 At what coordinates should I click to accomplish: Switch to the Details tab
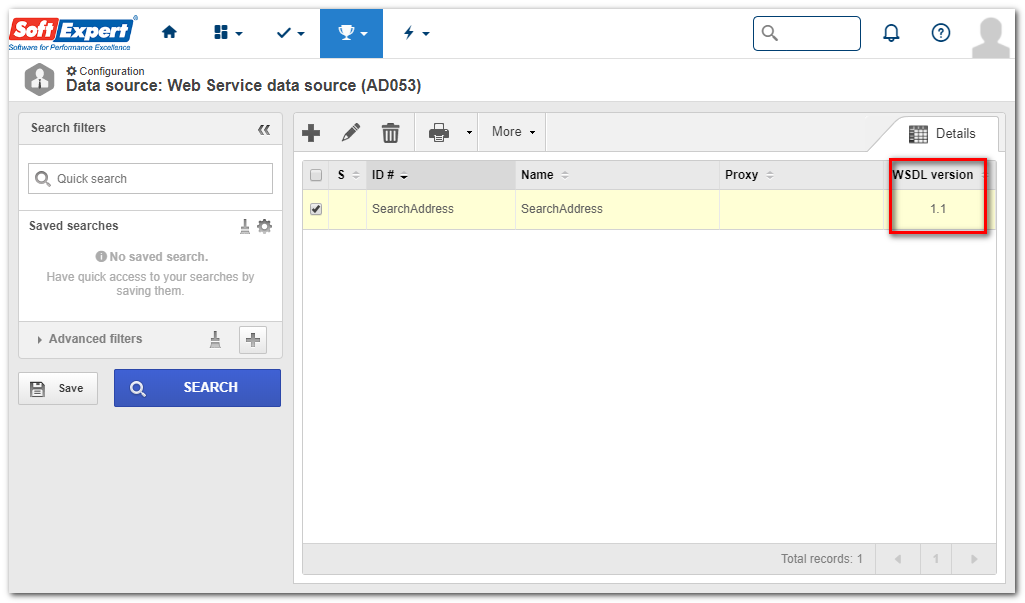coord(942,133)
